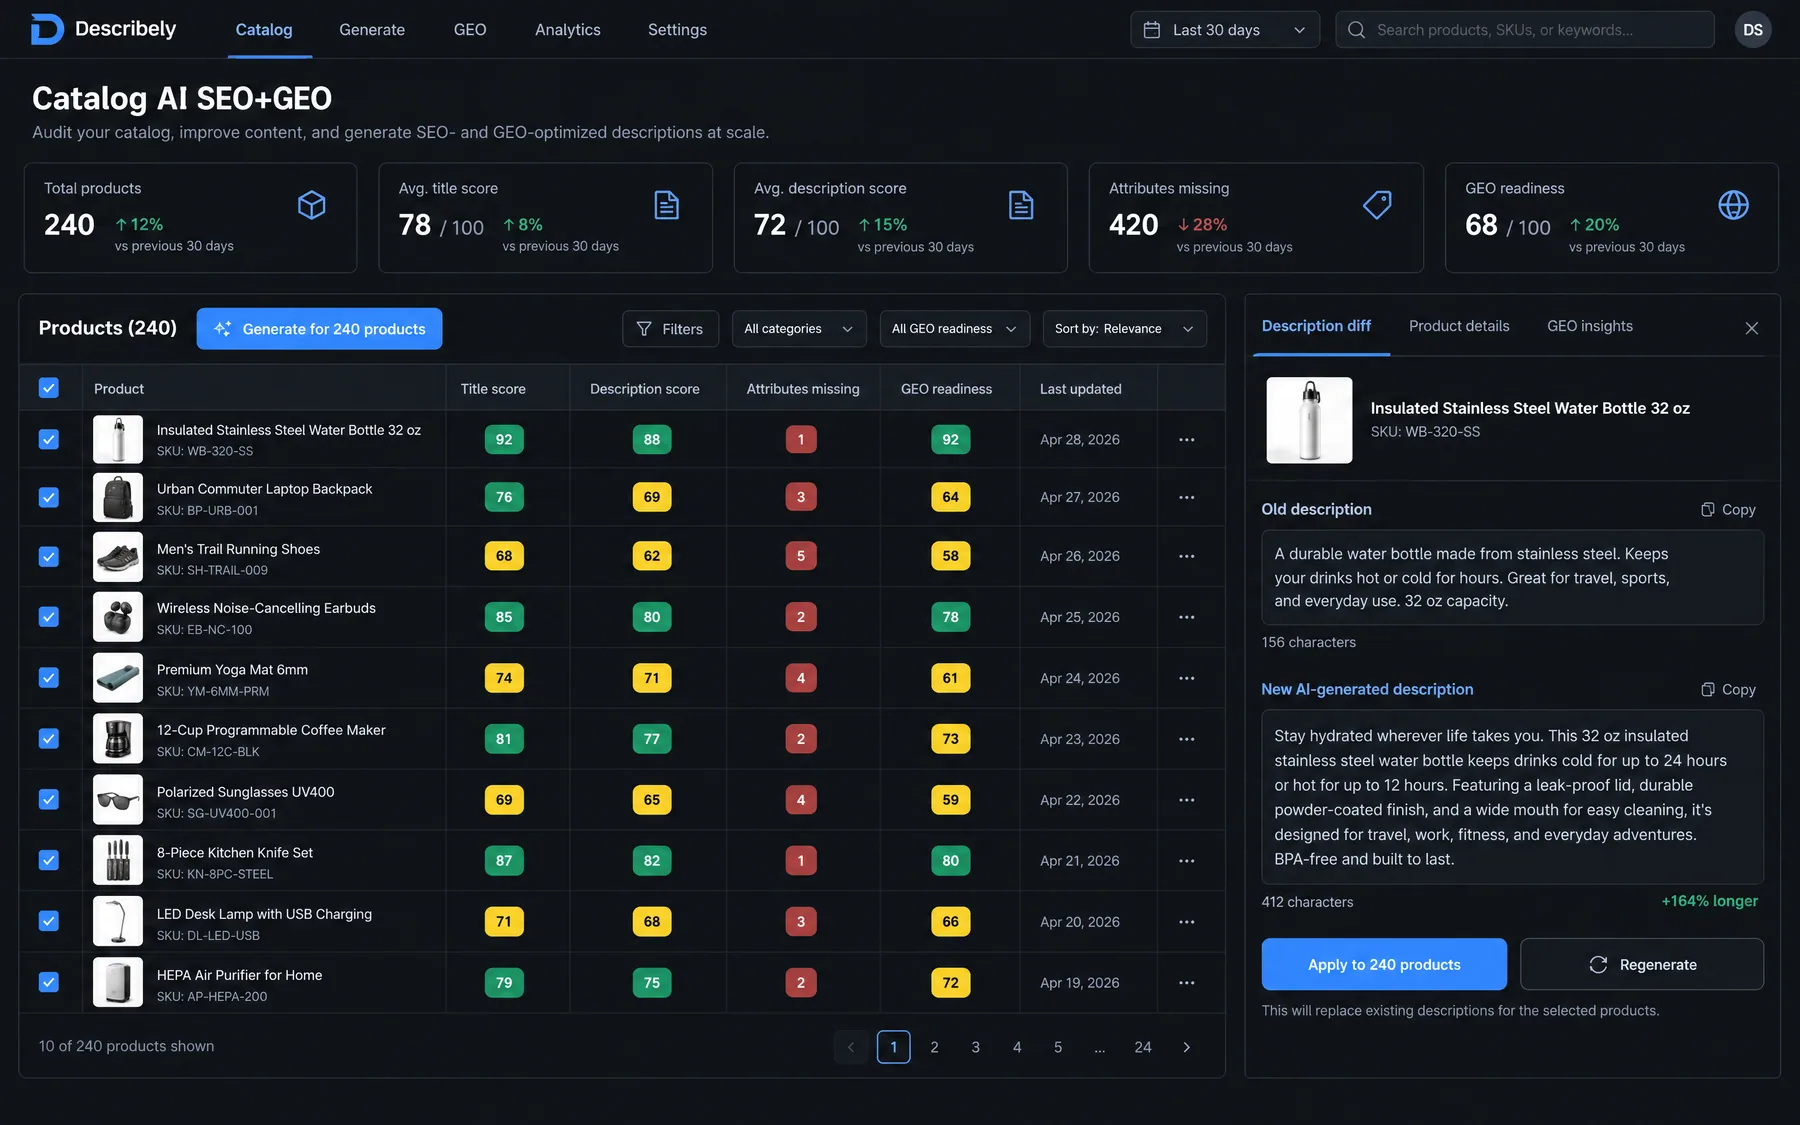
Task: Open row actions for 8-Piece Kitchen Knife Set
Action: click(1186, 861)
